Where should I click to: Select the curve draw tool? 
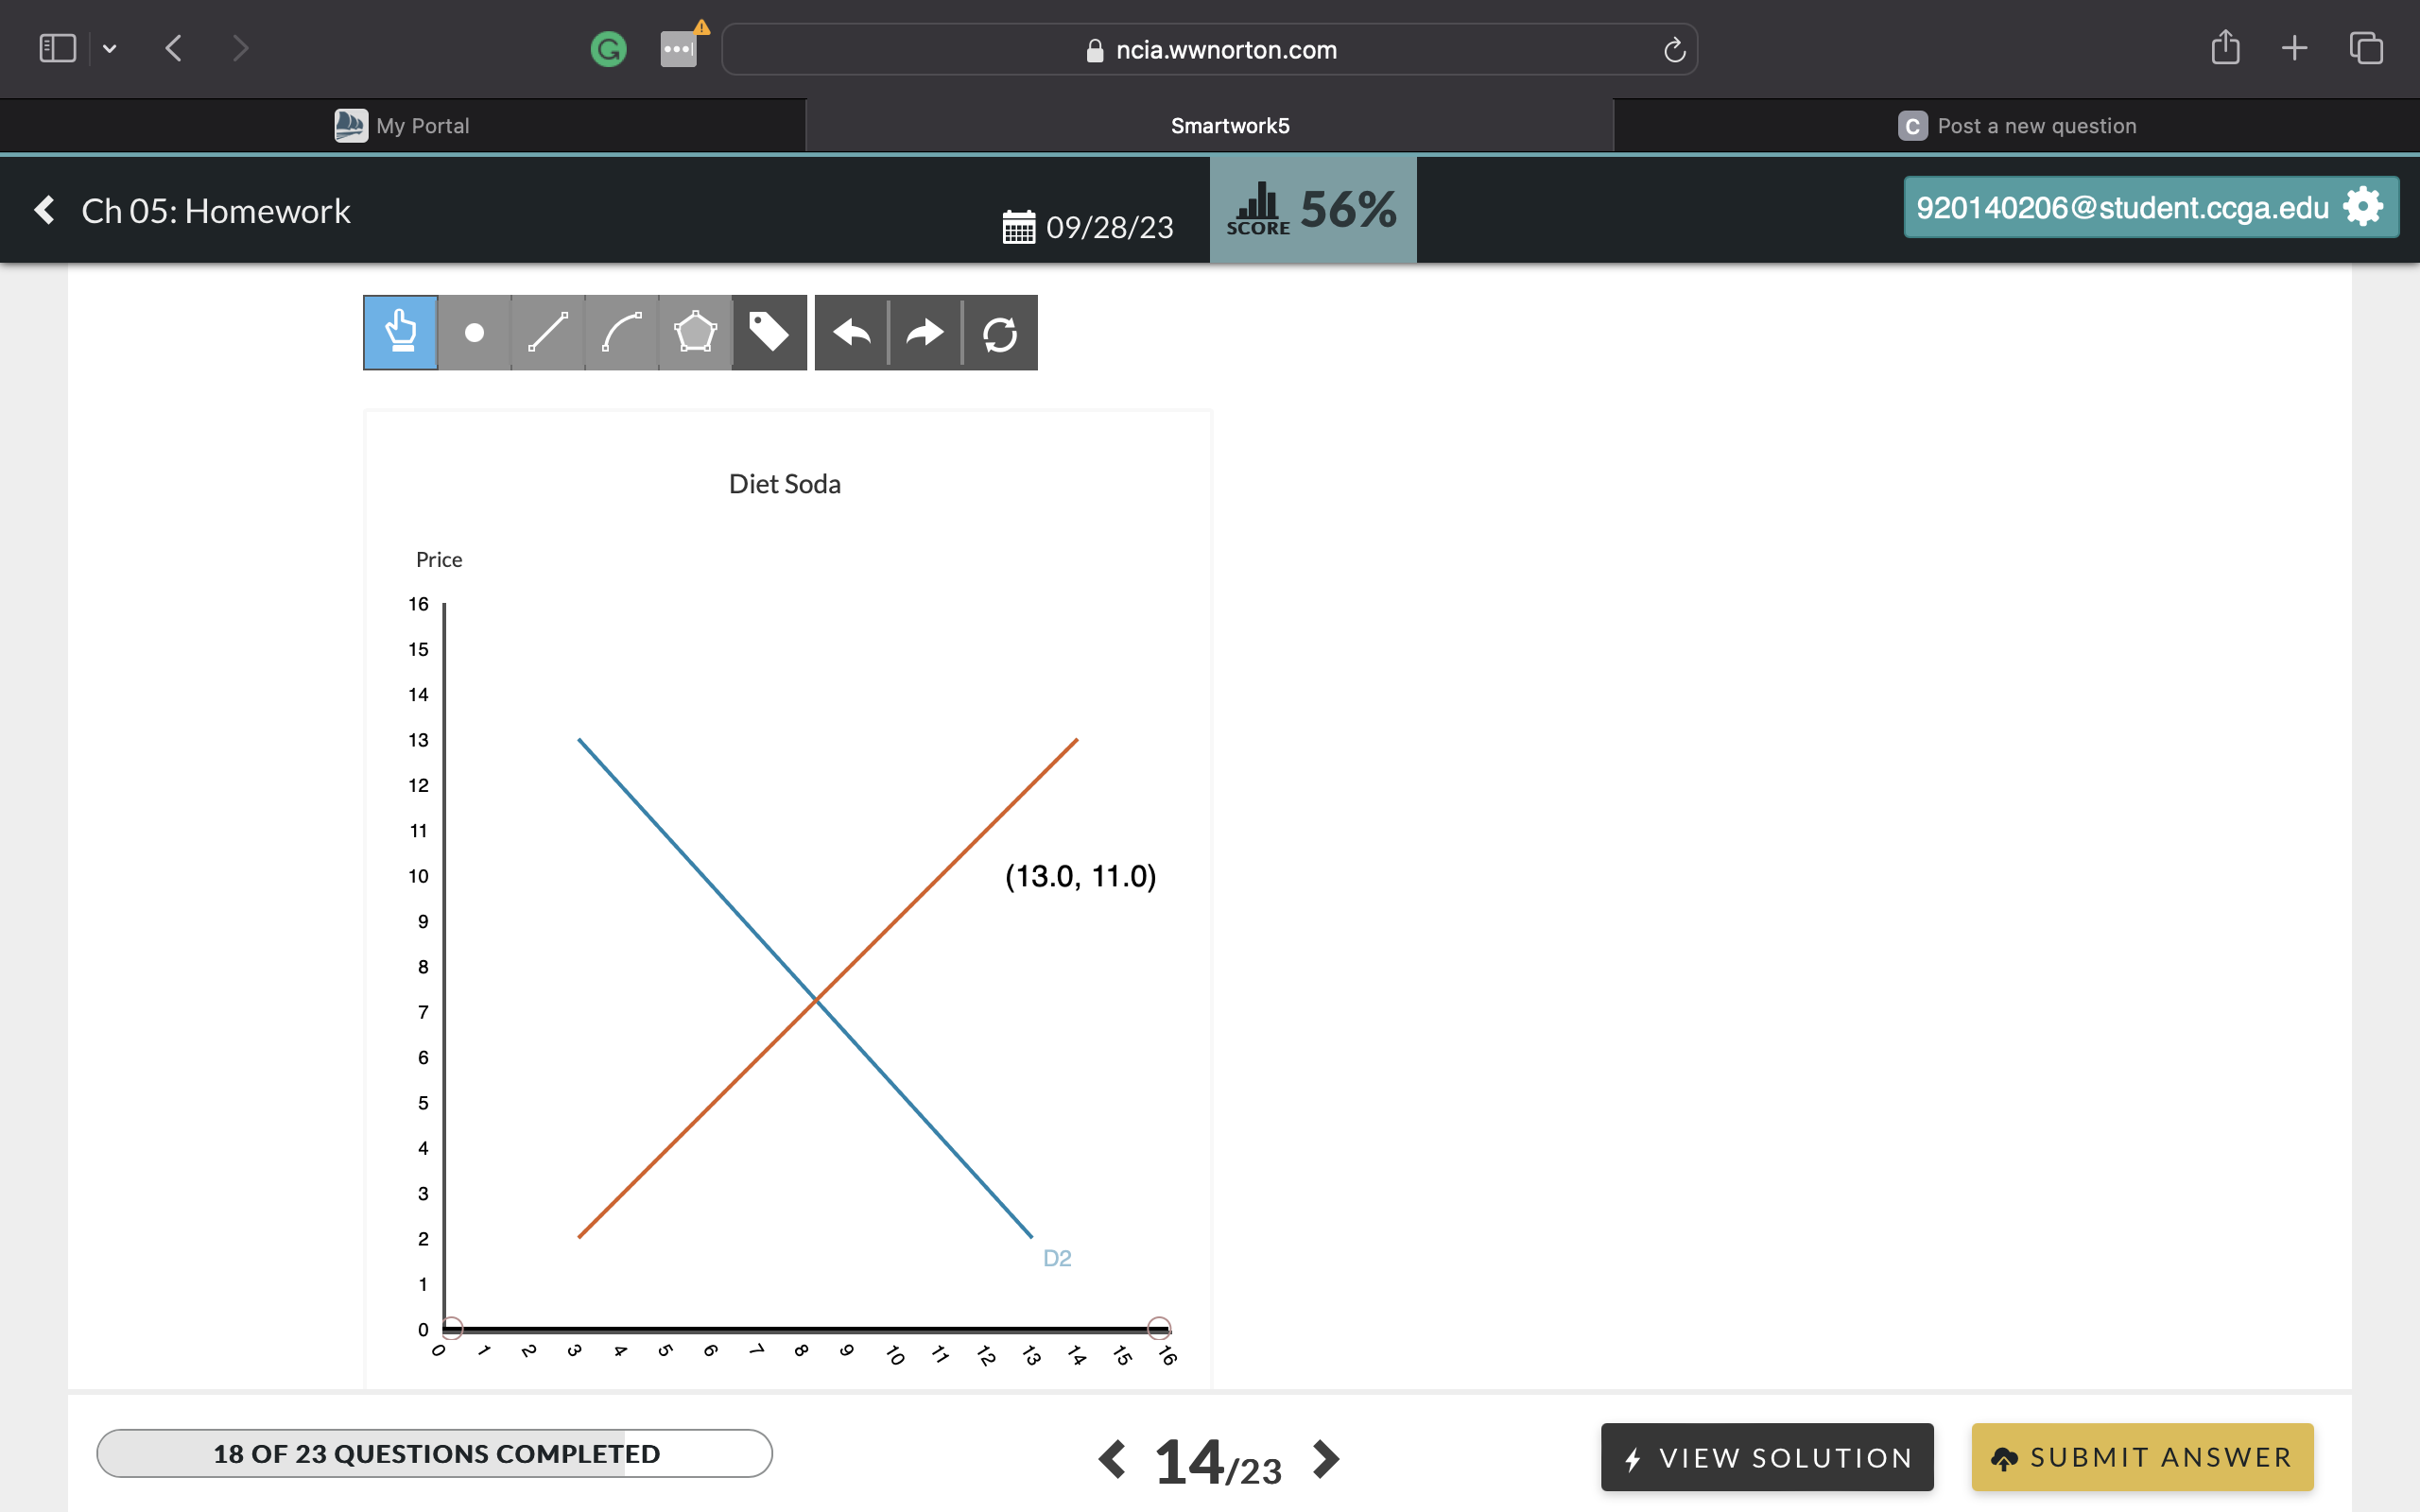[618, 333]
